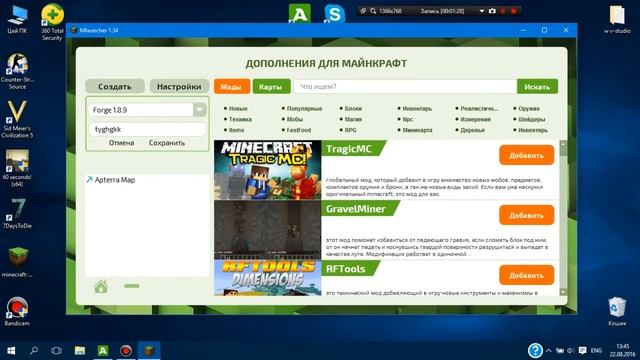Viewport: 640px width, 360px height.
Task: Launch 360 Total Security from the desktop
Action: pos(52,21)
